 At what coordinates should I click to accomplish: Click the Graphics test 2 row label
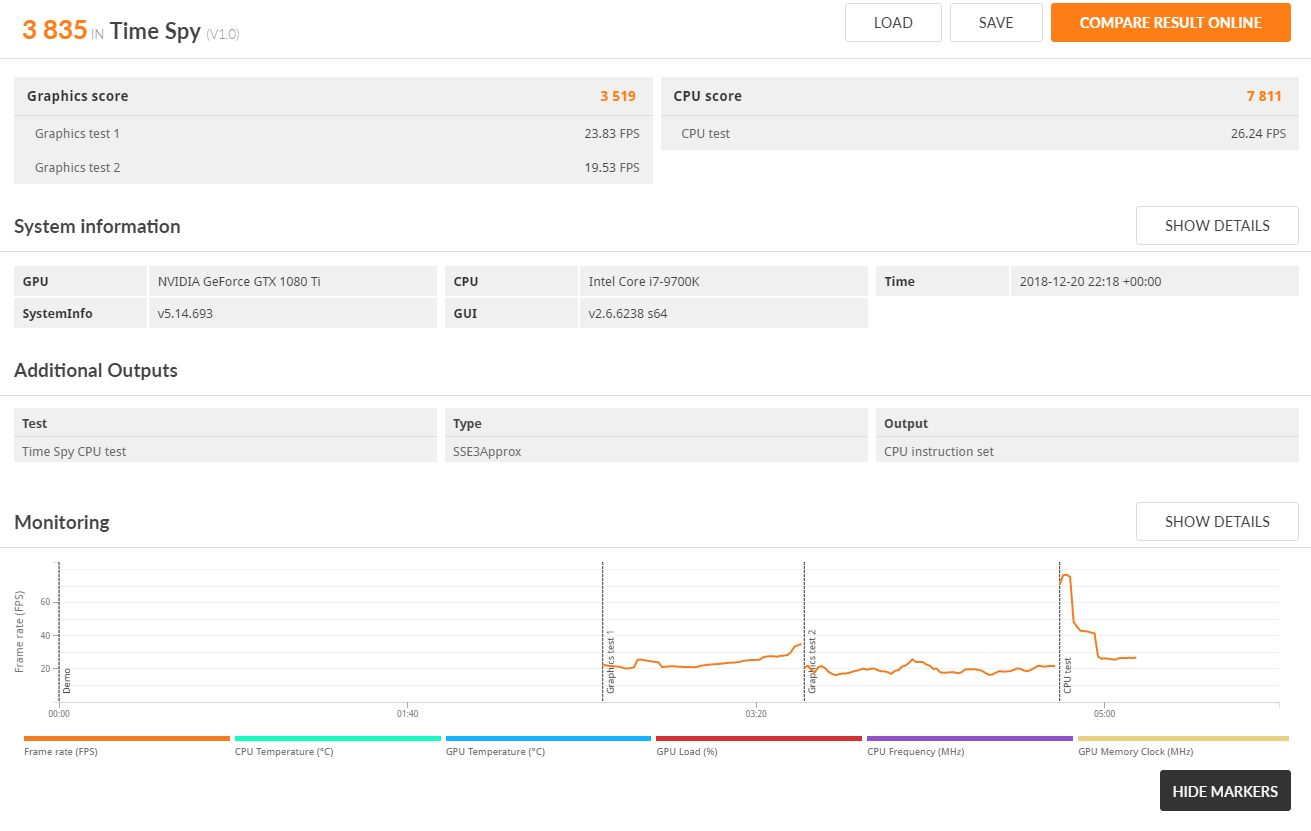coord(77,167)
